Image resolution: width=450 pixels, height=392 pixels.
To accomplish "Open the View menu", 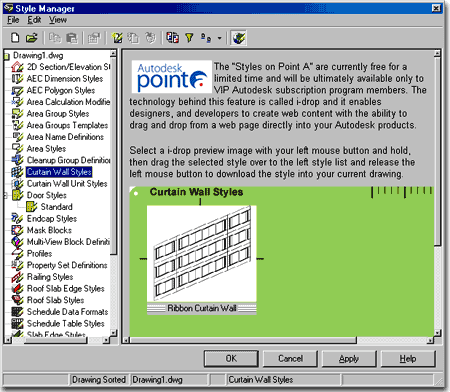I will (58, 20).
